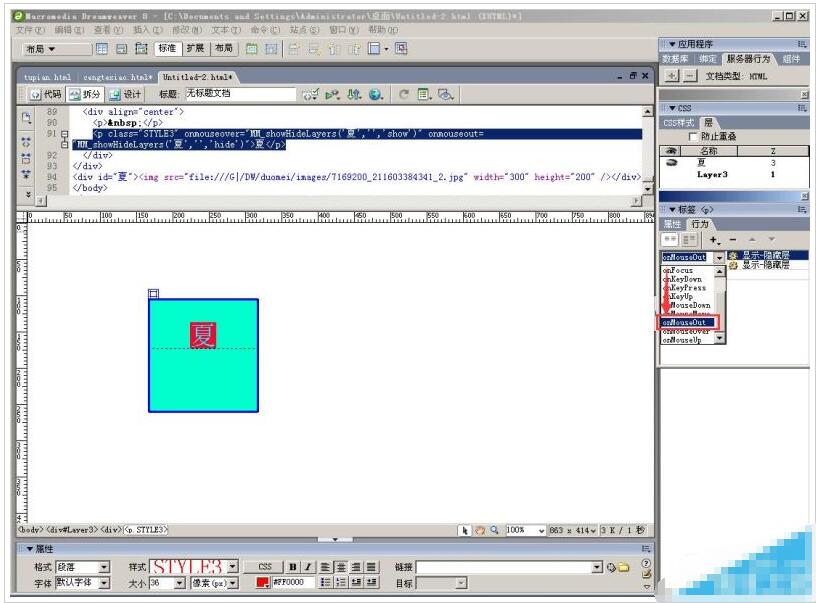
Task: Click the preview in browser globe icon
Action: coord(376,94)
